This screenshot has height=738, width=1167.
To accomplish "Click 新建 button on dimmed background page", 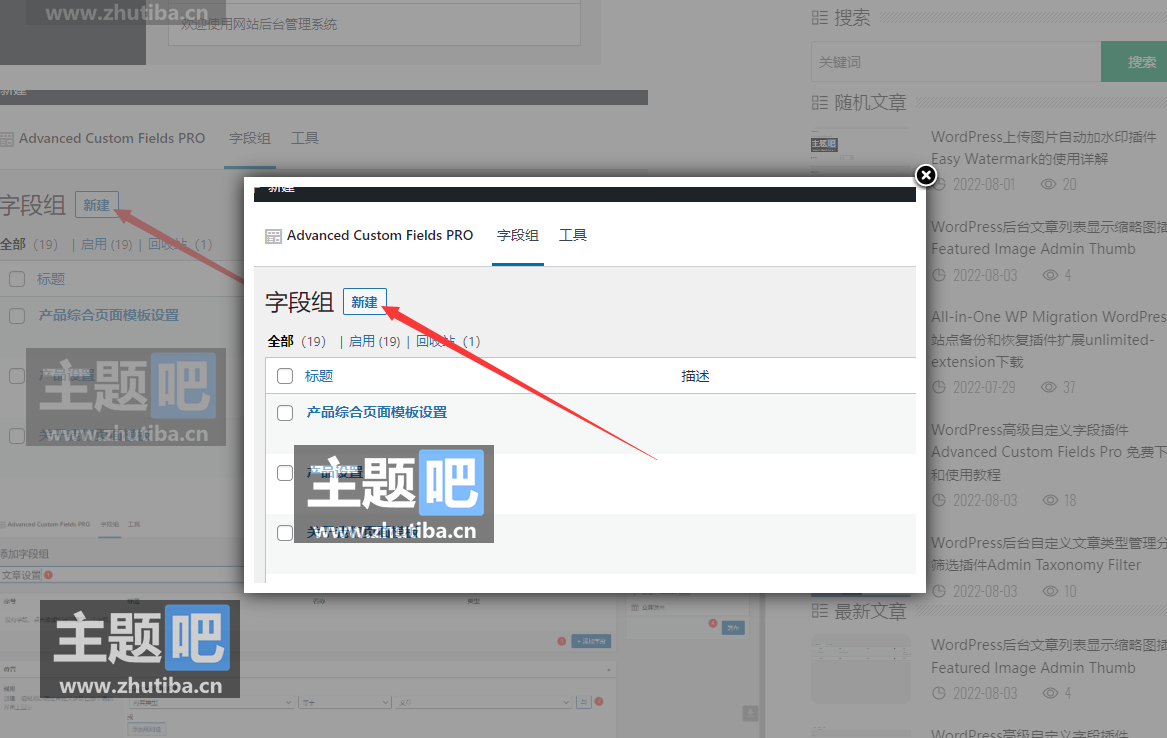I will (x=97, y=205).
